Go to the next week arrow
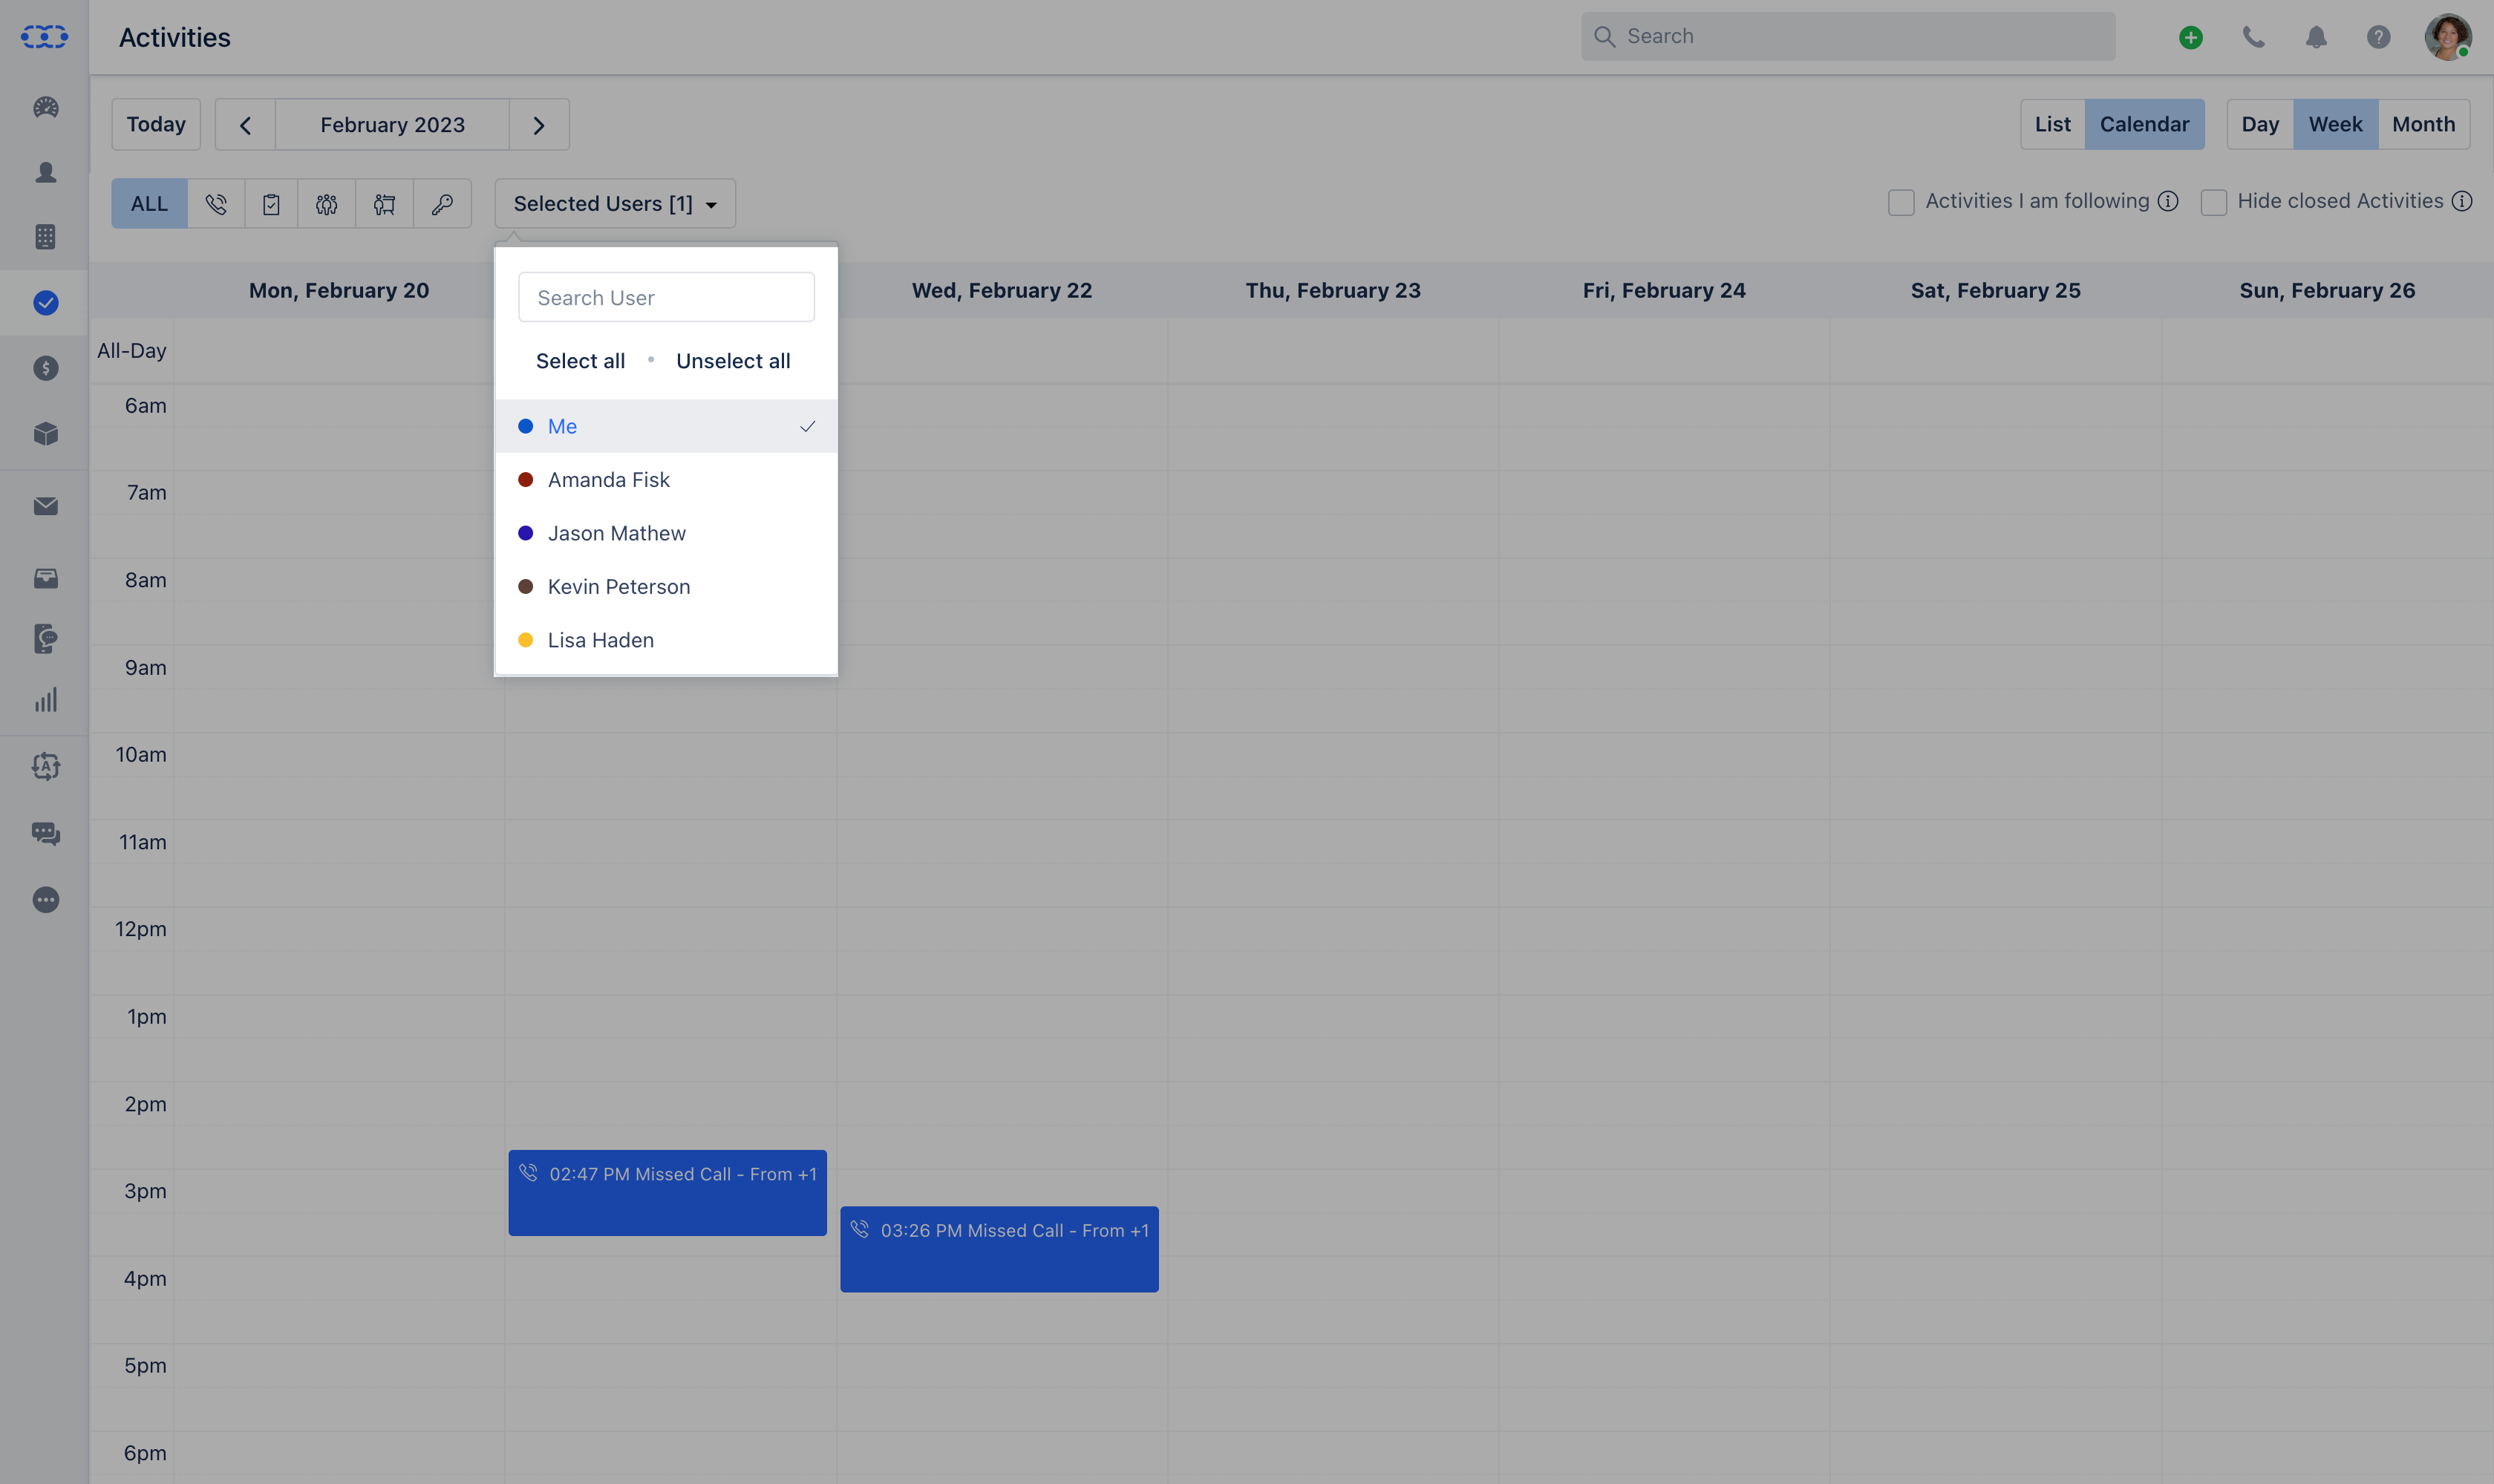Screen dimensions: 2494x1484 539,125
